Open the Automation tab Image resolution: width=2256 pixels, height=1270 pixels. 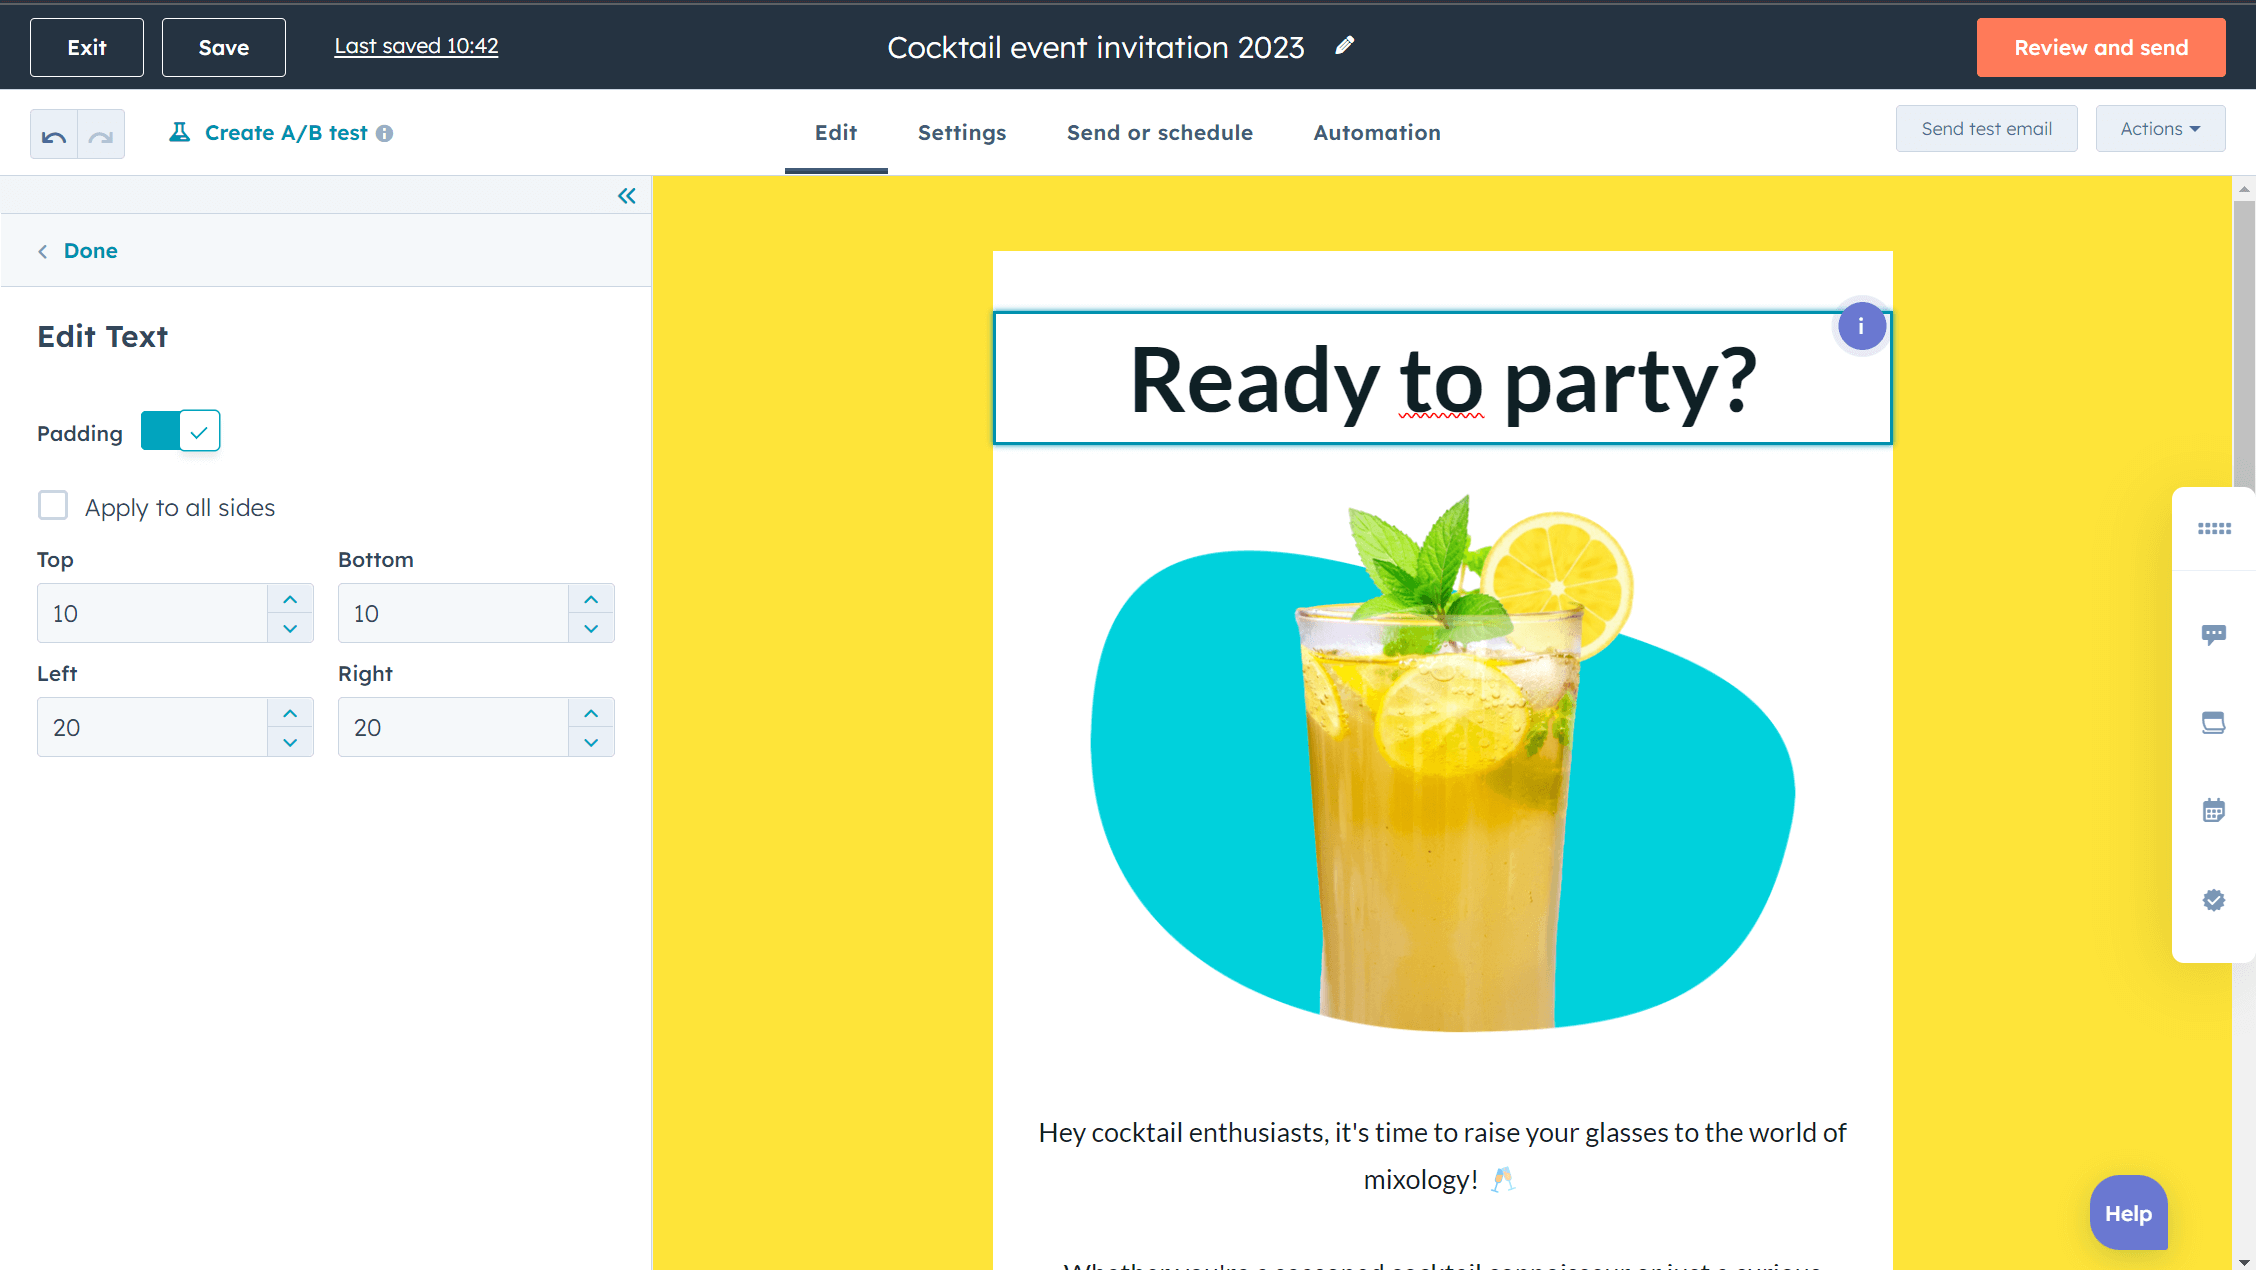(x=1377, y=133)
